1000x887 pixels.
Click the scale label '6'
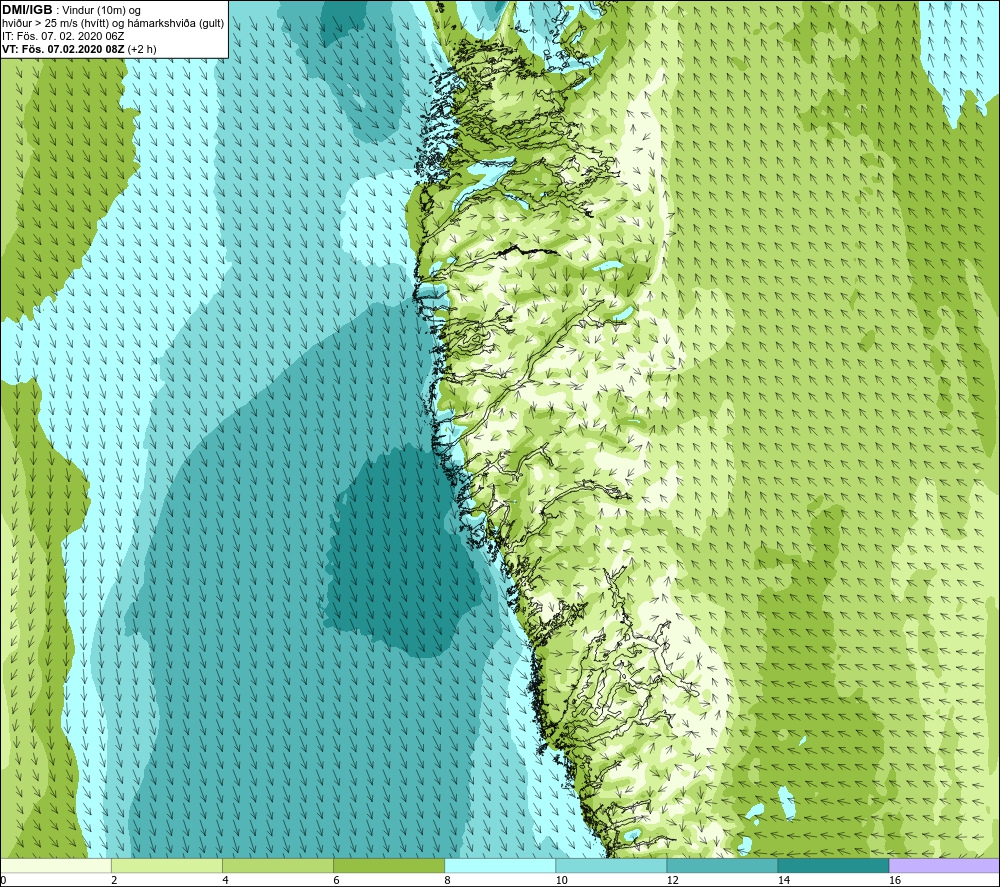(336, 880)
